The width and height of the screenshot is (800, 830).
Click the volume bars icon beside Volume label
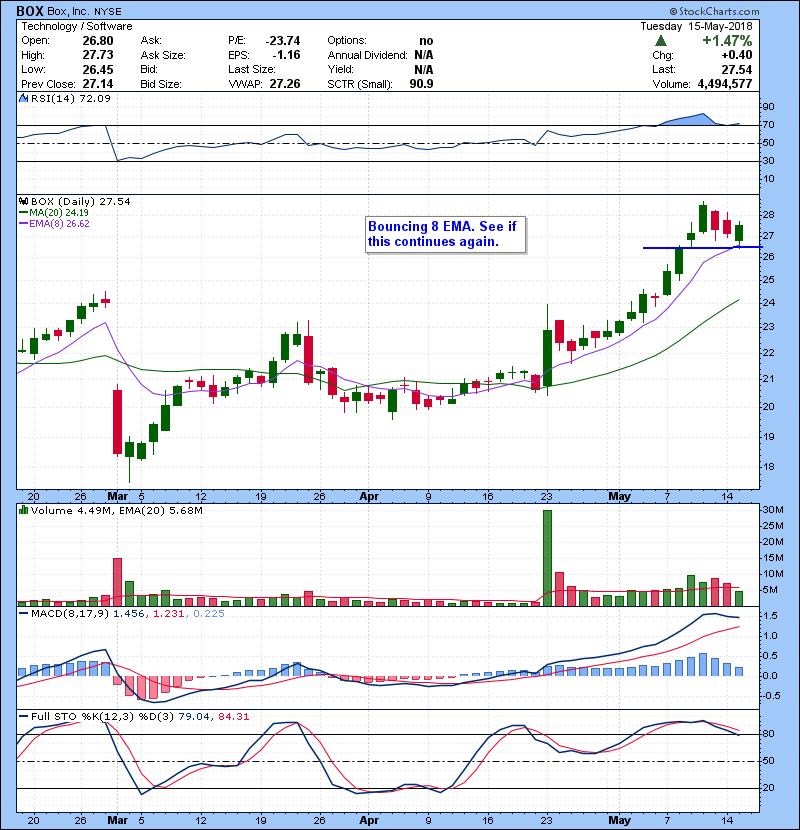(23, 510)
